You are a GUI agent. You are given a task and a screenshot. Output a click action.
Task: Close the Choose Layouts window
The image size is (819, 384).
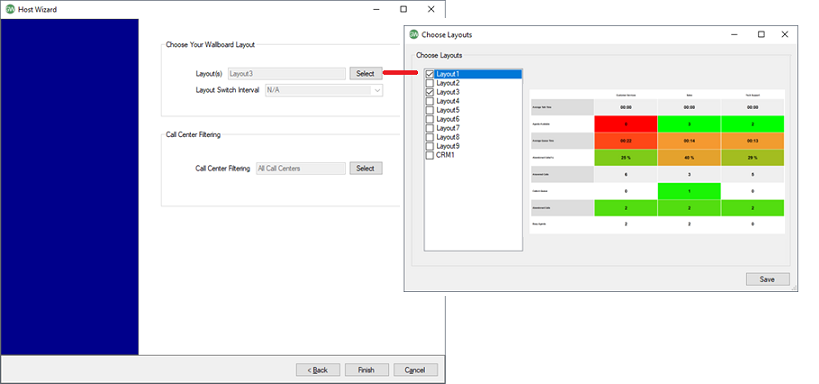point(785,34)
